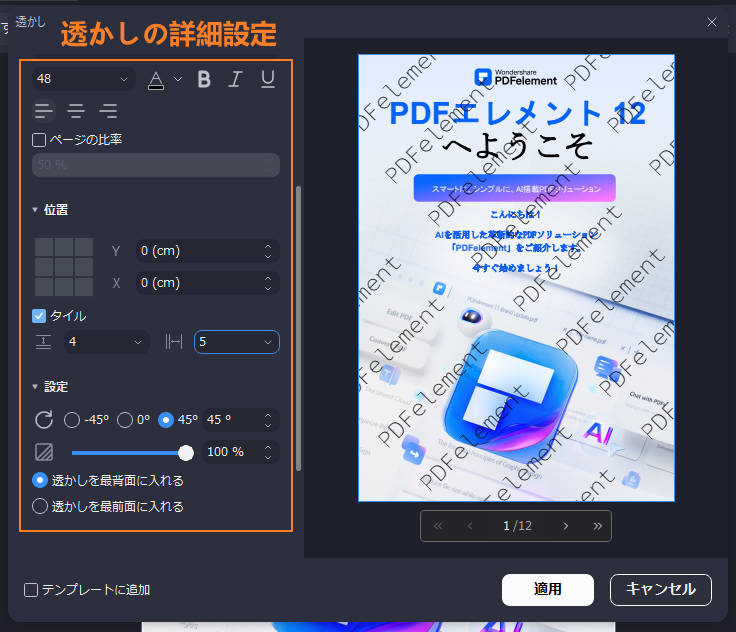Go to next preview page

coord(566,526)
